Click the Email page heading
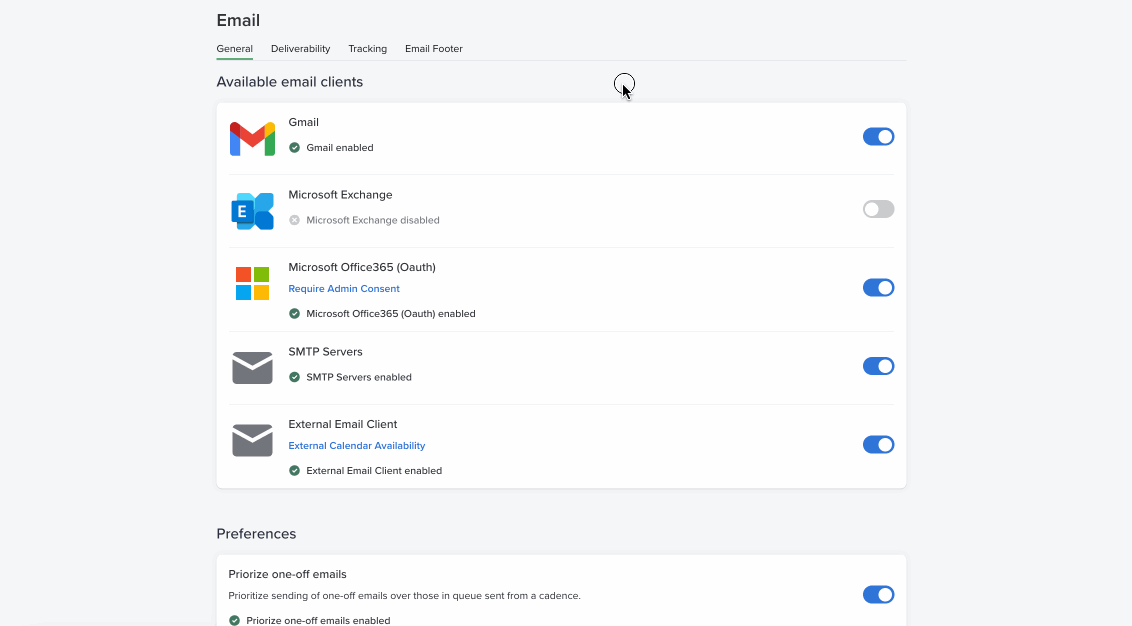This screenshot has height=626, width=1132. click(x=238, y=20)
